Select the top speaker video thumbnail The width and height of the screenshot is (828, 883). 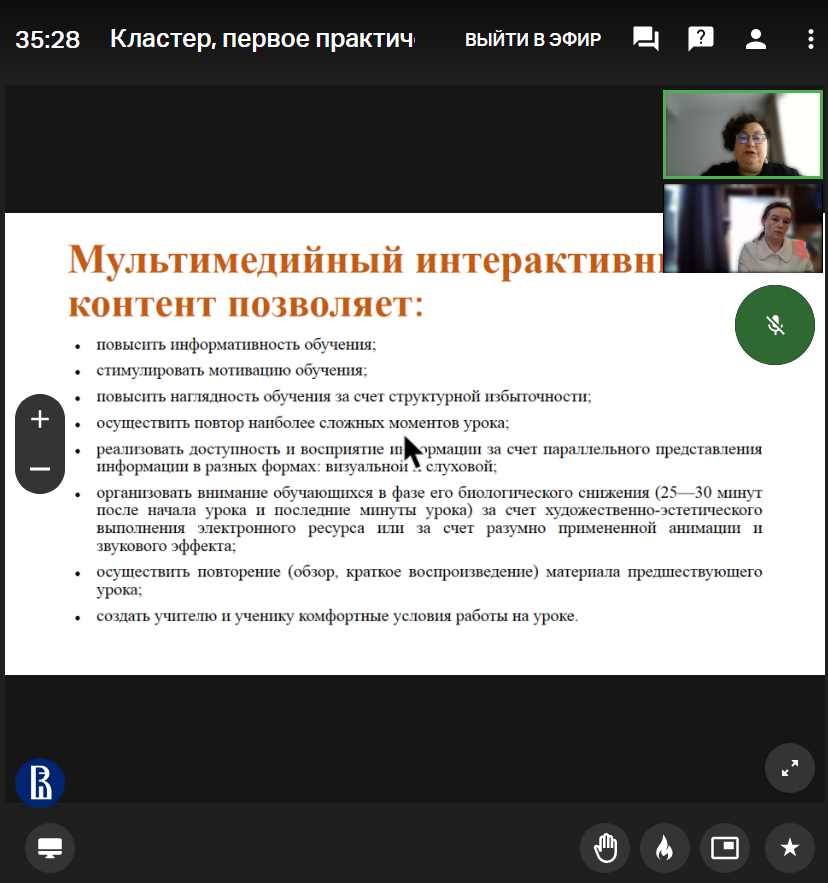[742, 135]
